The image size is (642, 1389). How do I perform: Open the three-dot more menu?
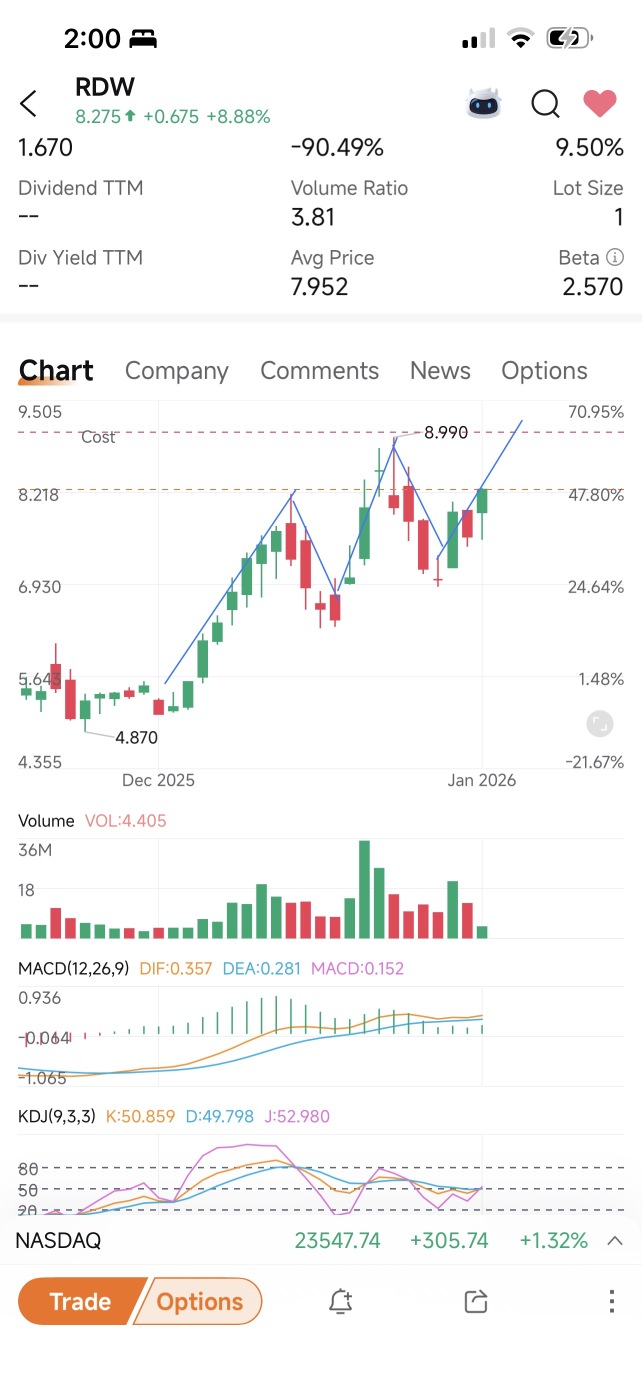click(611, 1301)
